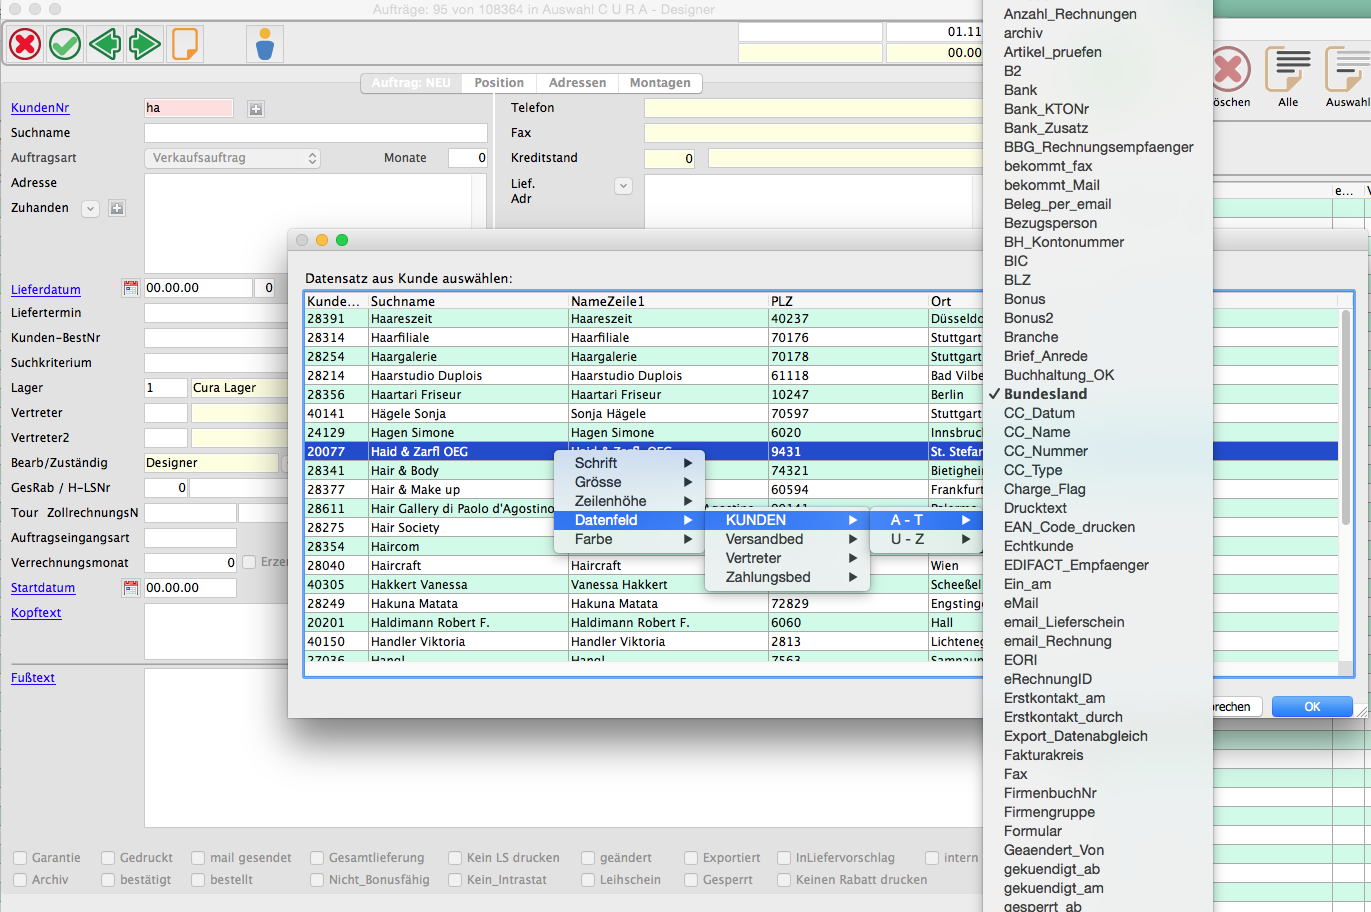Image resolution: width=1371 pixels, height=912 pixels.
Task: Click the Suchname input field
Action: coord(316,133)
